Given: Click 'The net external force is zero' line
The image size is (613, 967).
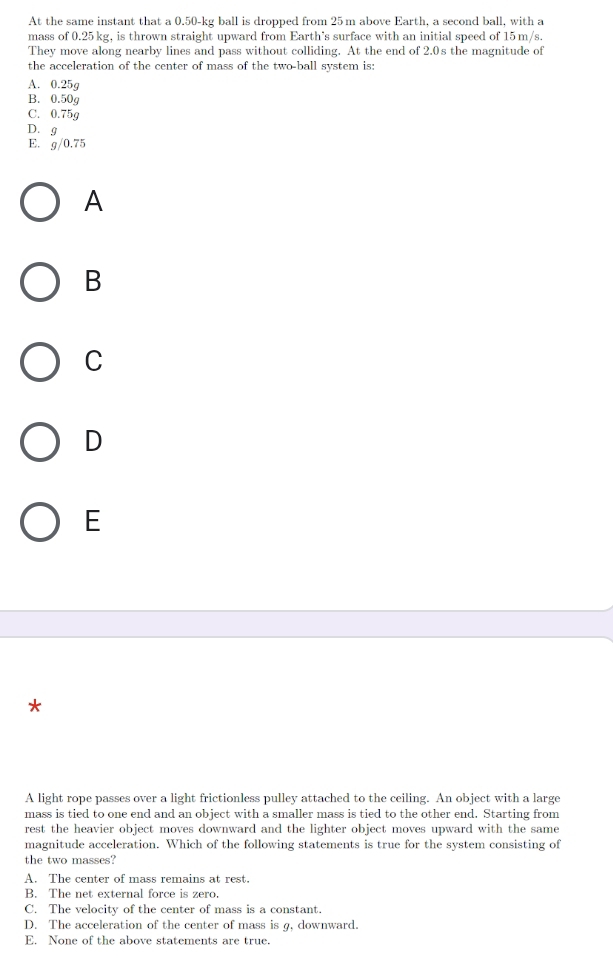Looking at the screenshot, I should point(121,894).
